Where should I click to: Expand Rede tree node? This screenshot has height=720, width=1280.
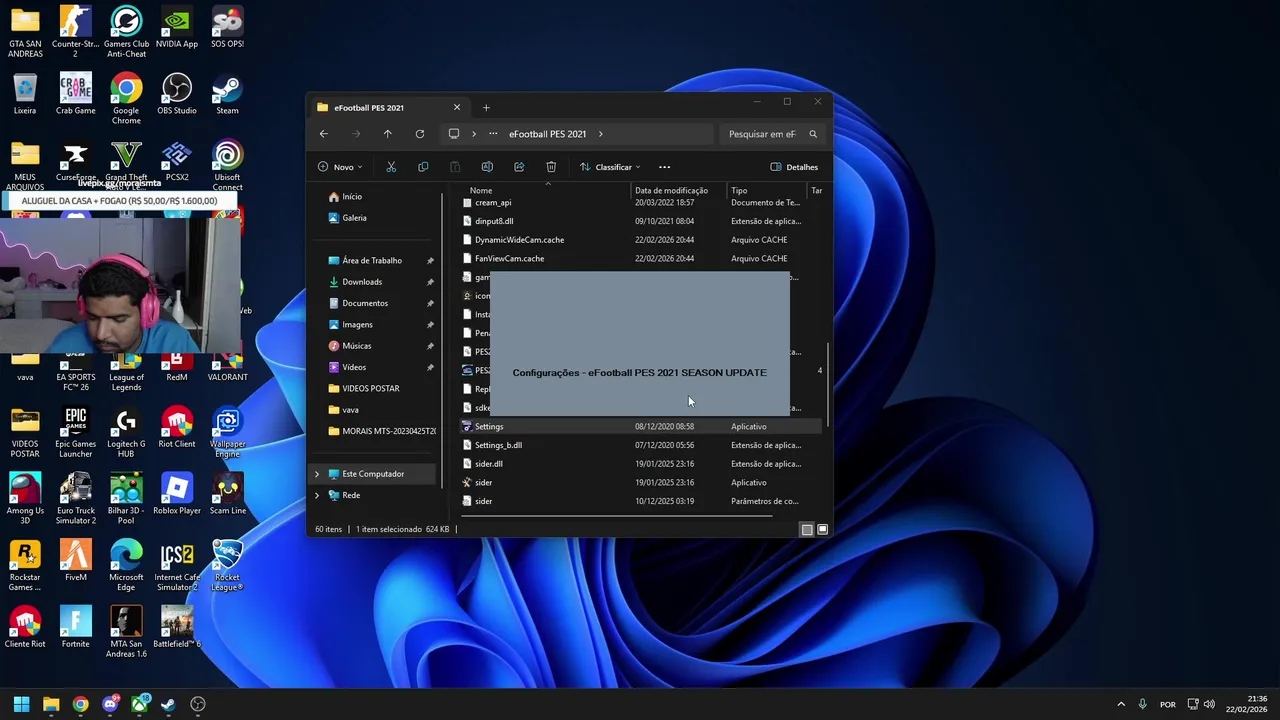coord(317,495)
